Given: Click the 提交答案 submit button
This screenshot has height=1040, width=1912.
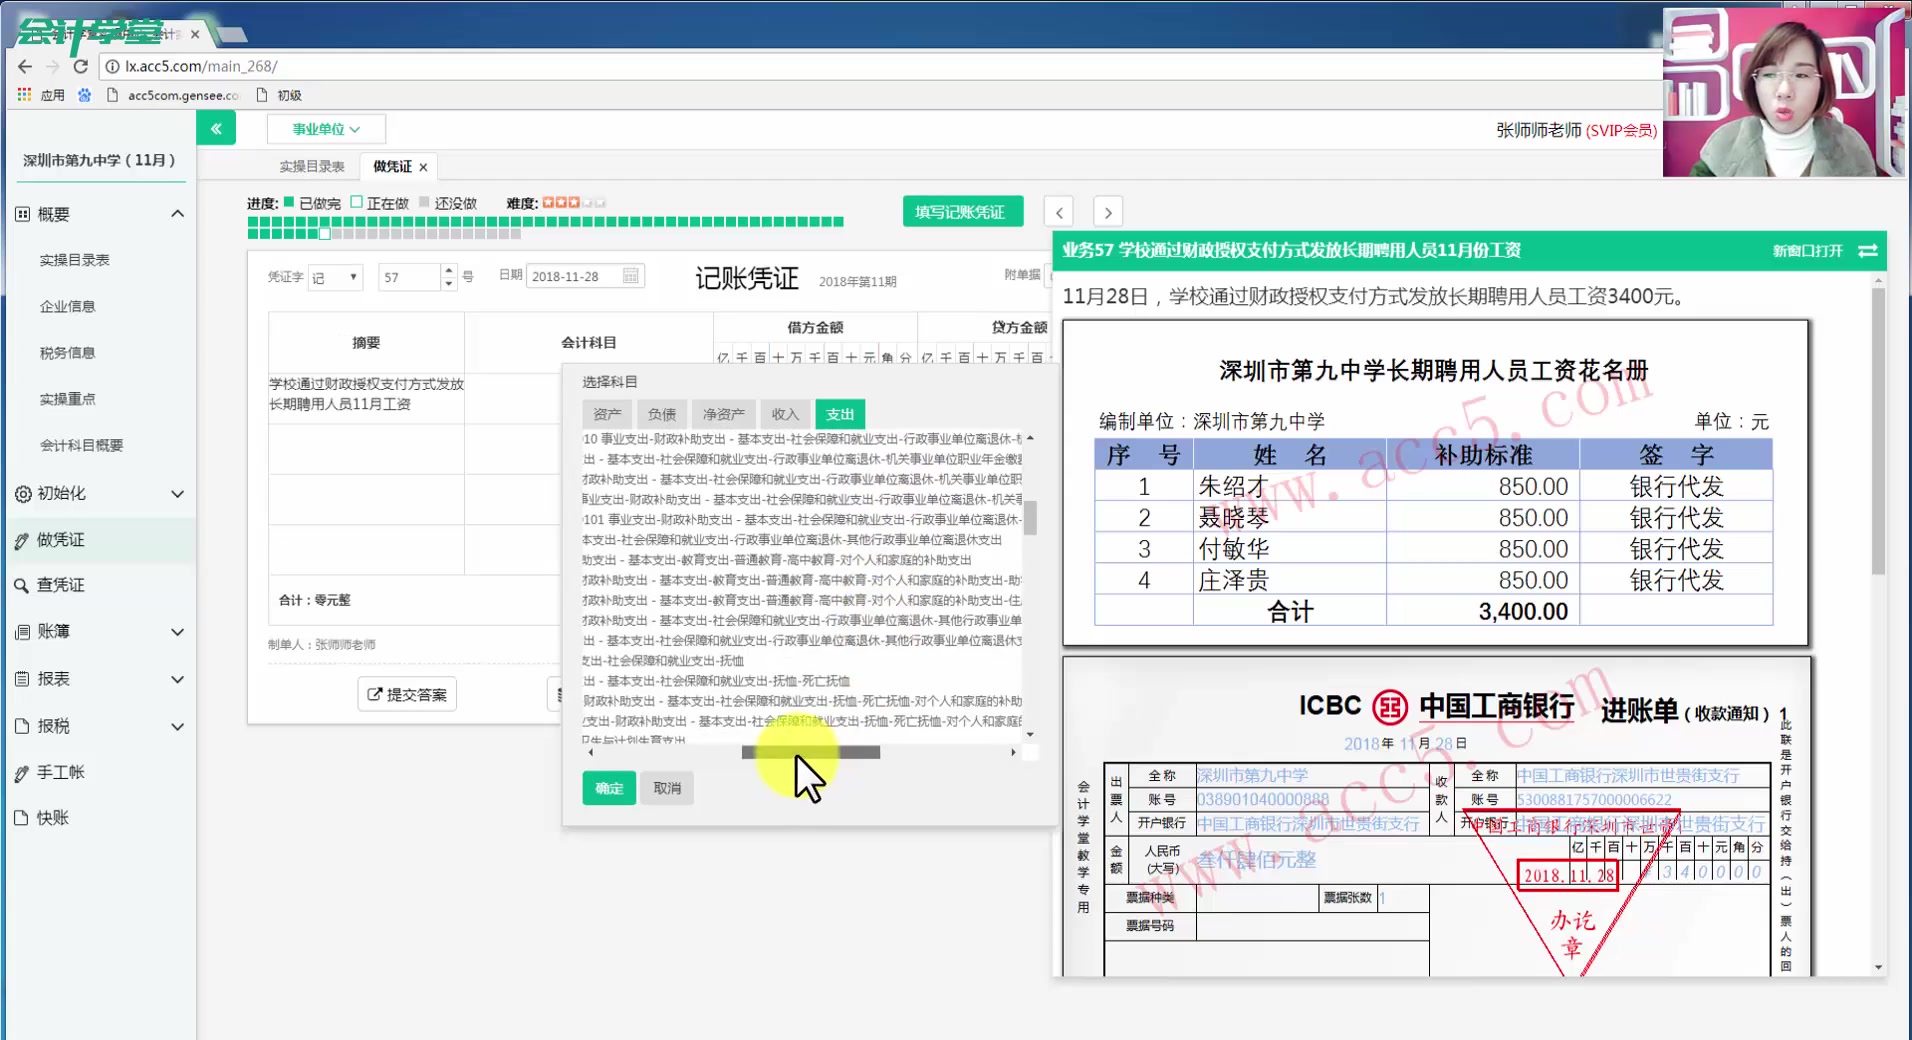Looking at the screenshot, I should [x=406, y=693].
